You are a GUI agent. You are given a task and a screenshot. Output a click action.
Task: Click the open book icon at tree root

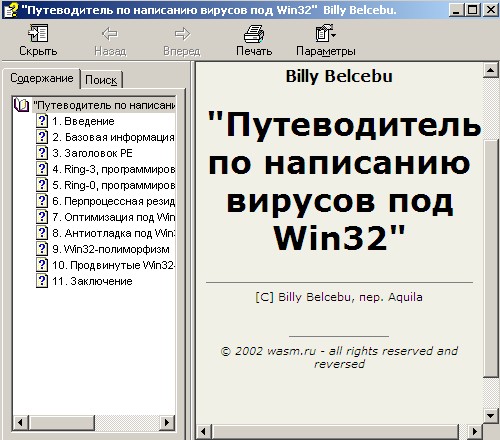coord(22,105)
